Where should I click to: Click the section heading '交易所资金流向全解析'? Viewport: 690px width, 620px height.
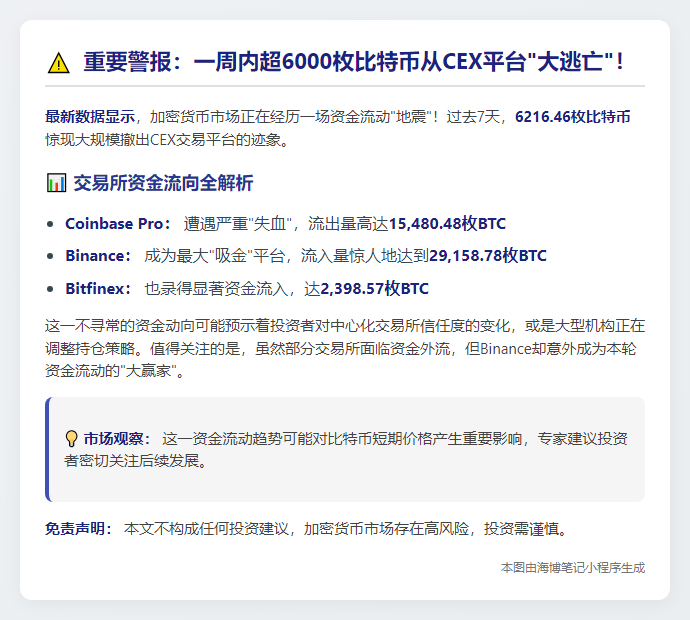coord(163,183)
